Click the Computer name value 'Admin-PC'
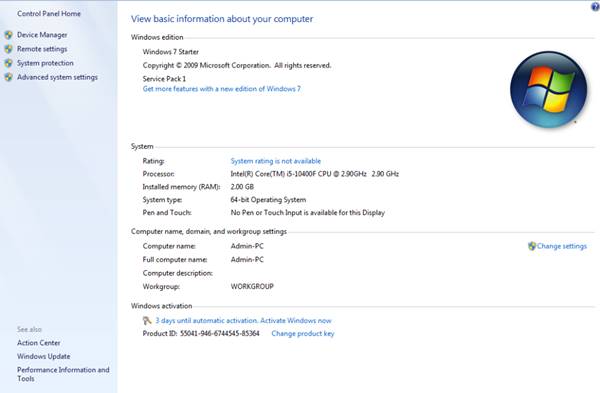The width and height of the screenshot is (600, 393). pyautogui.click(x=247, y=246)
